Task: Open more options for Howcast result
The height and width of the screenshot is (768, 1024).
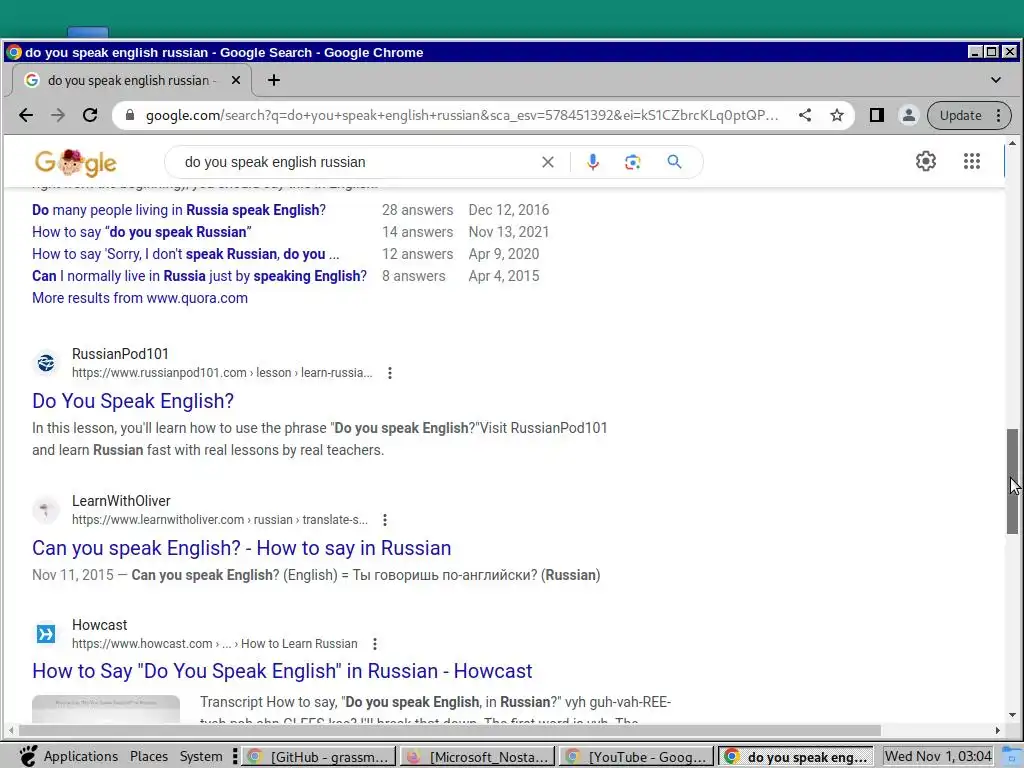Action: coord(375,644)
